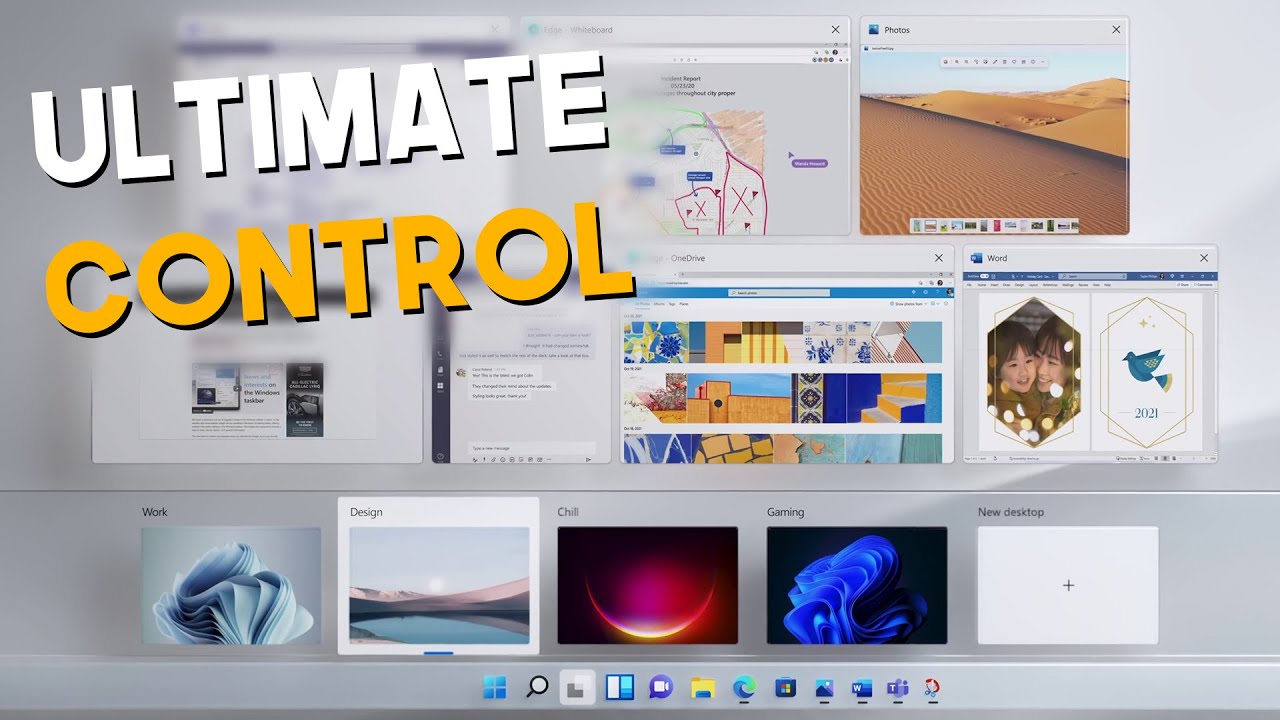Screen dimensions: 1280x720
Task: Open Microsoft Edge from the taskbar
Action: point(743,687)
